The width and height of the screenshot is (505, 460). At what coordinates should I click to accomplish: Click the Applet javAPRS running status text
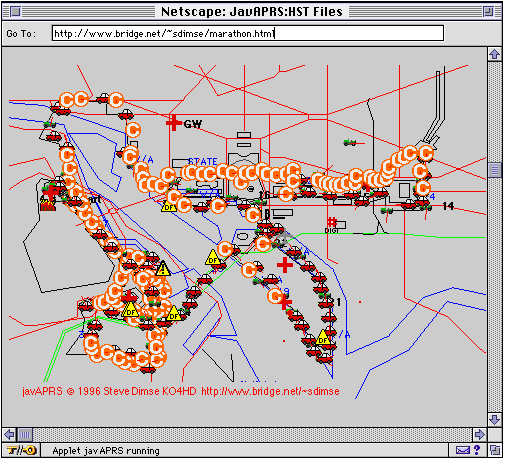(x=106, y=451)
